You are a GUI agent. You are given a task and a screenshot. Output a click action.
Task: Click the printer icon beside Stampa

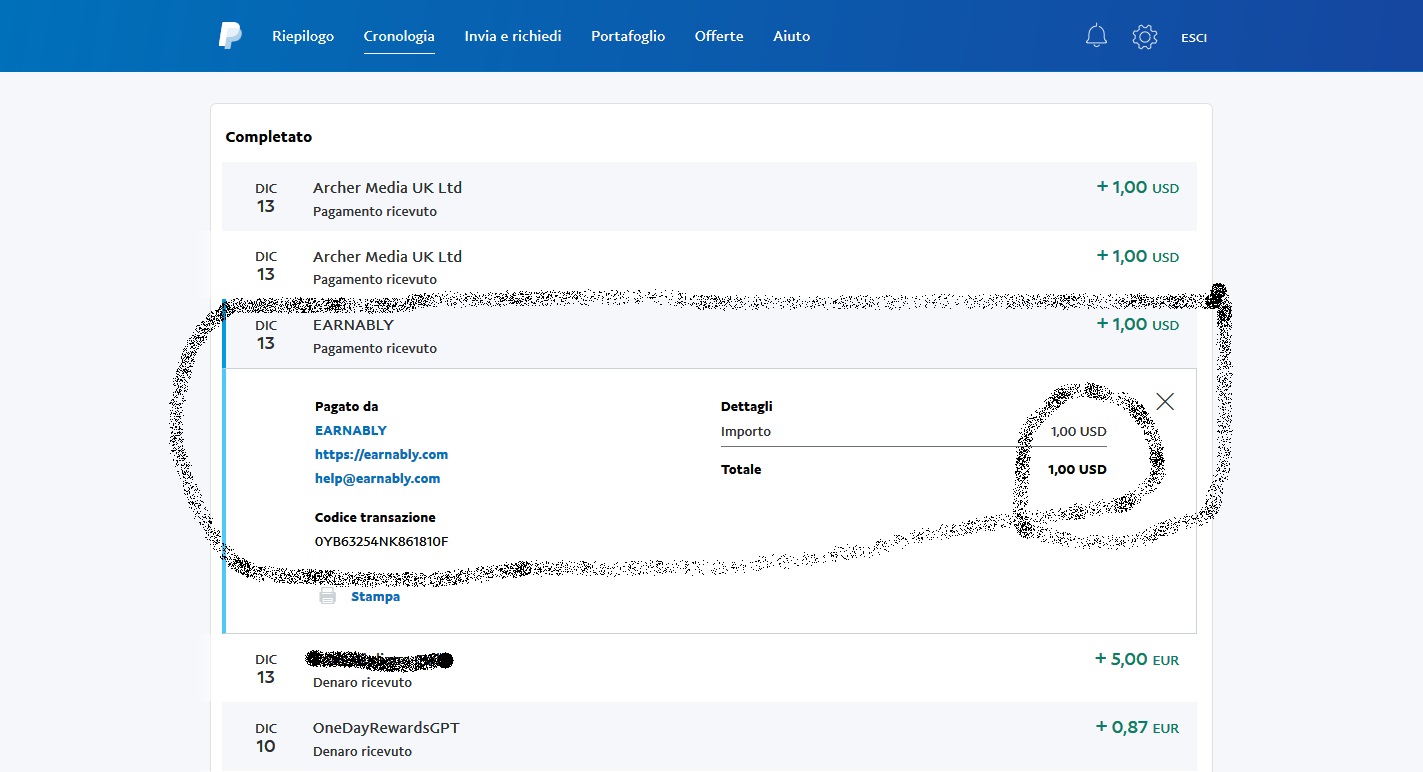[327, 596]
